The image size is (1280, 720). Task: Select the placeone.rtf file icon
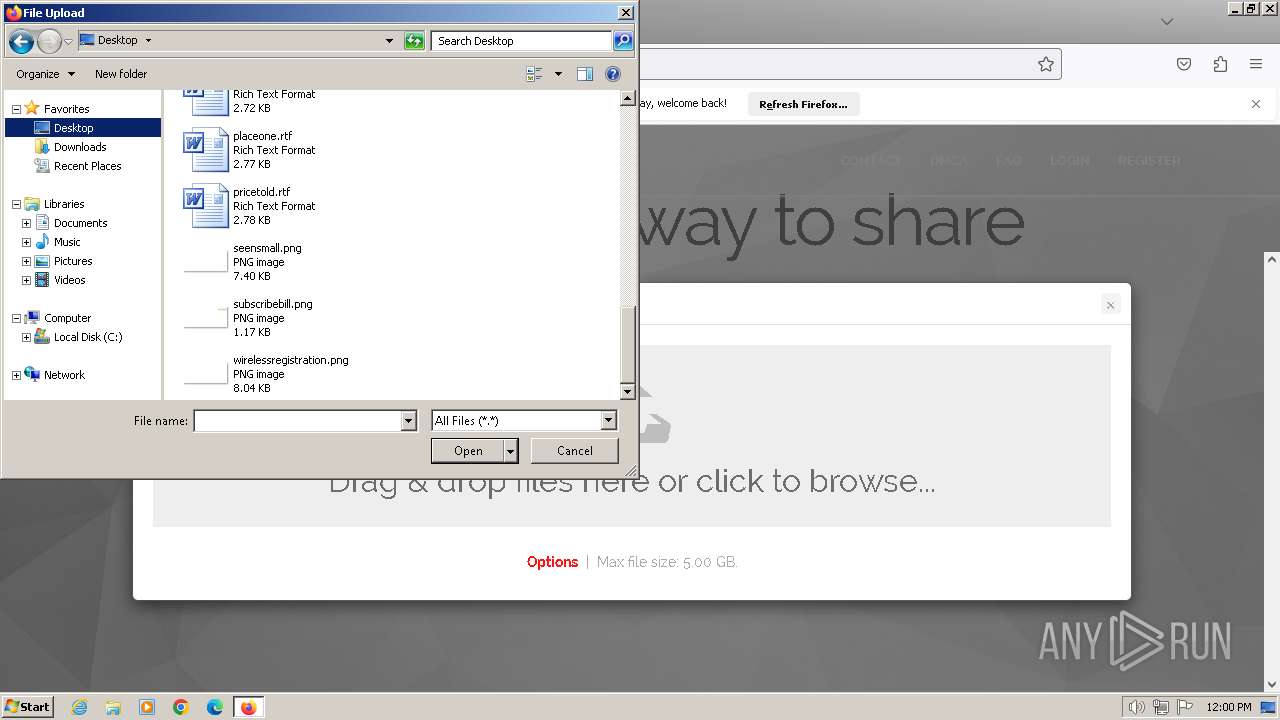click(206, 150)
